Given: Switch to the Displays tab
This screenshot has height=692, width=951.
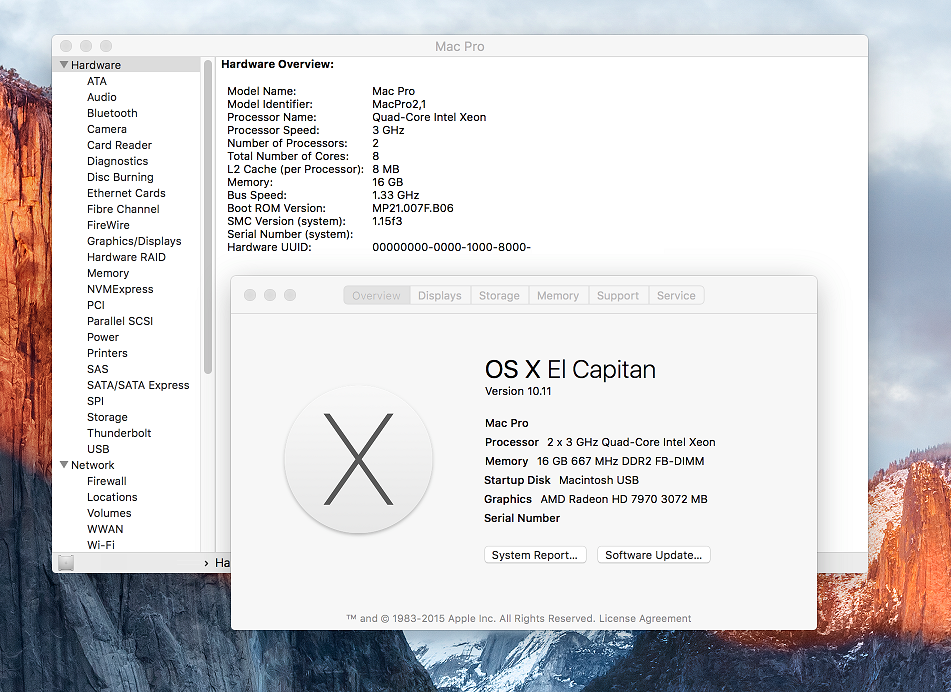Looking at the screenshot, I should [440, 295].
